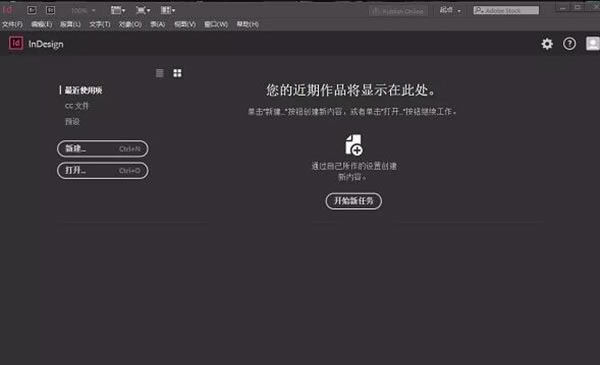Click the Go to Bridge icon

(32, 10)
